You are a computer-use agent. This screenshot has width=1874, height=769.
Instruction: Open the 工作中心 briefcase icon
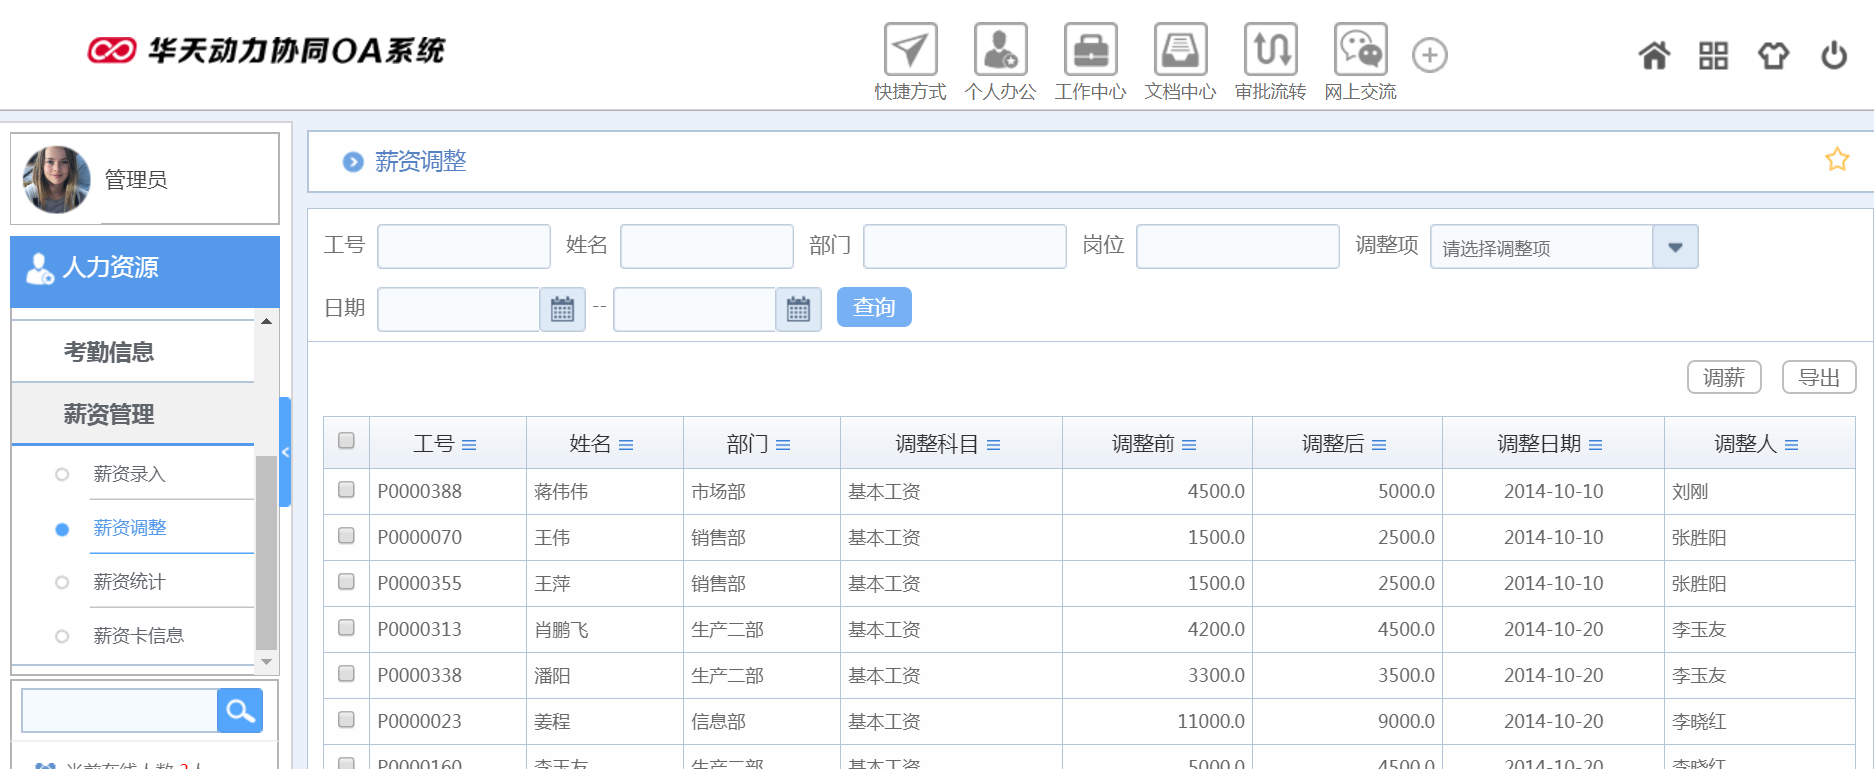(1090, 50)
